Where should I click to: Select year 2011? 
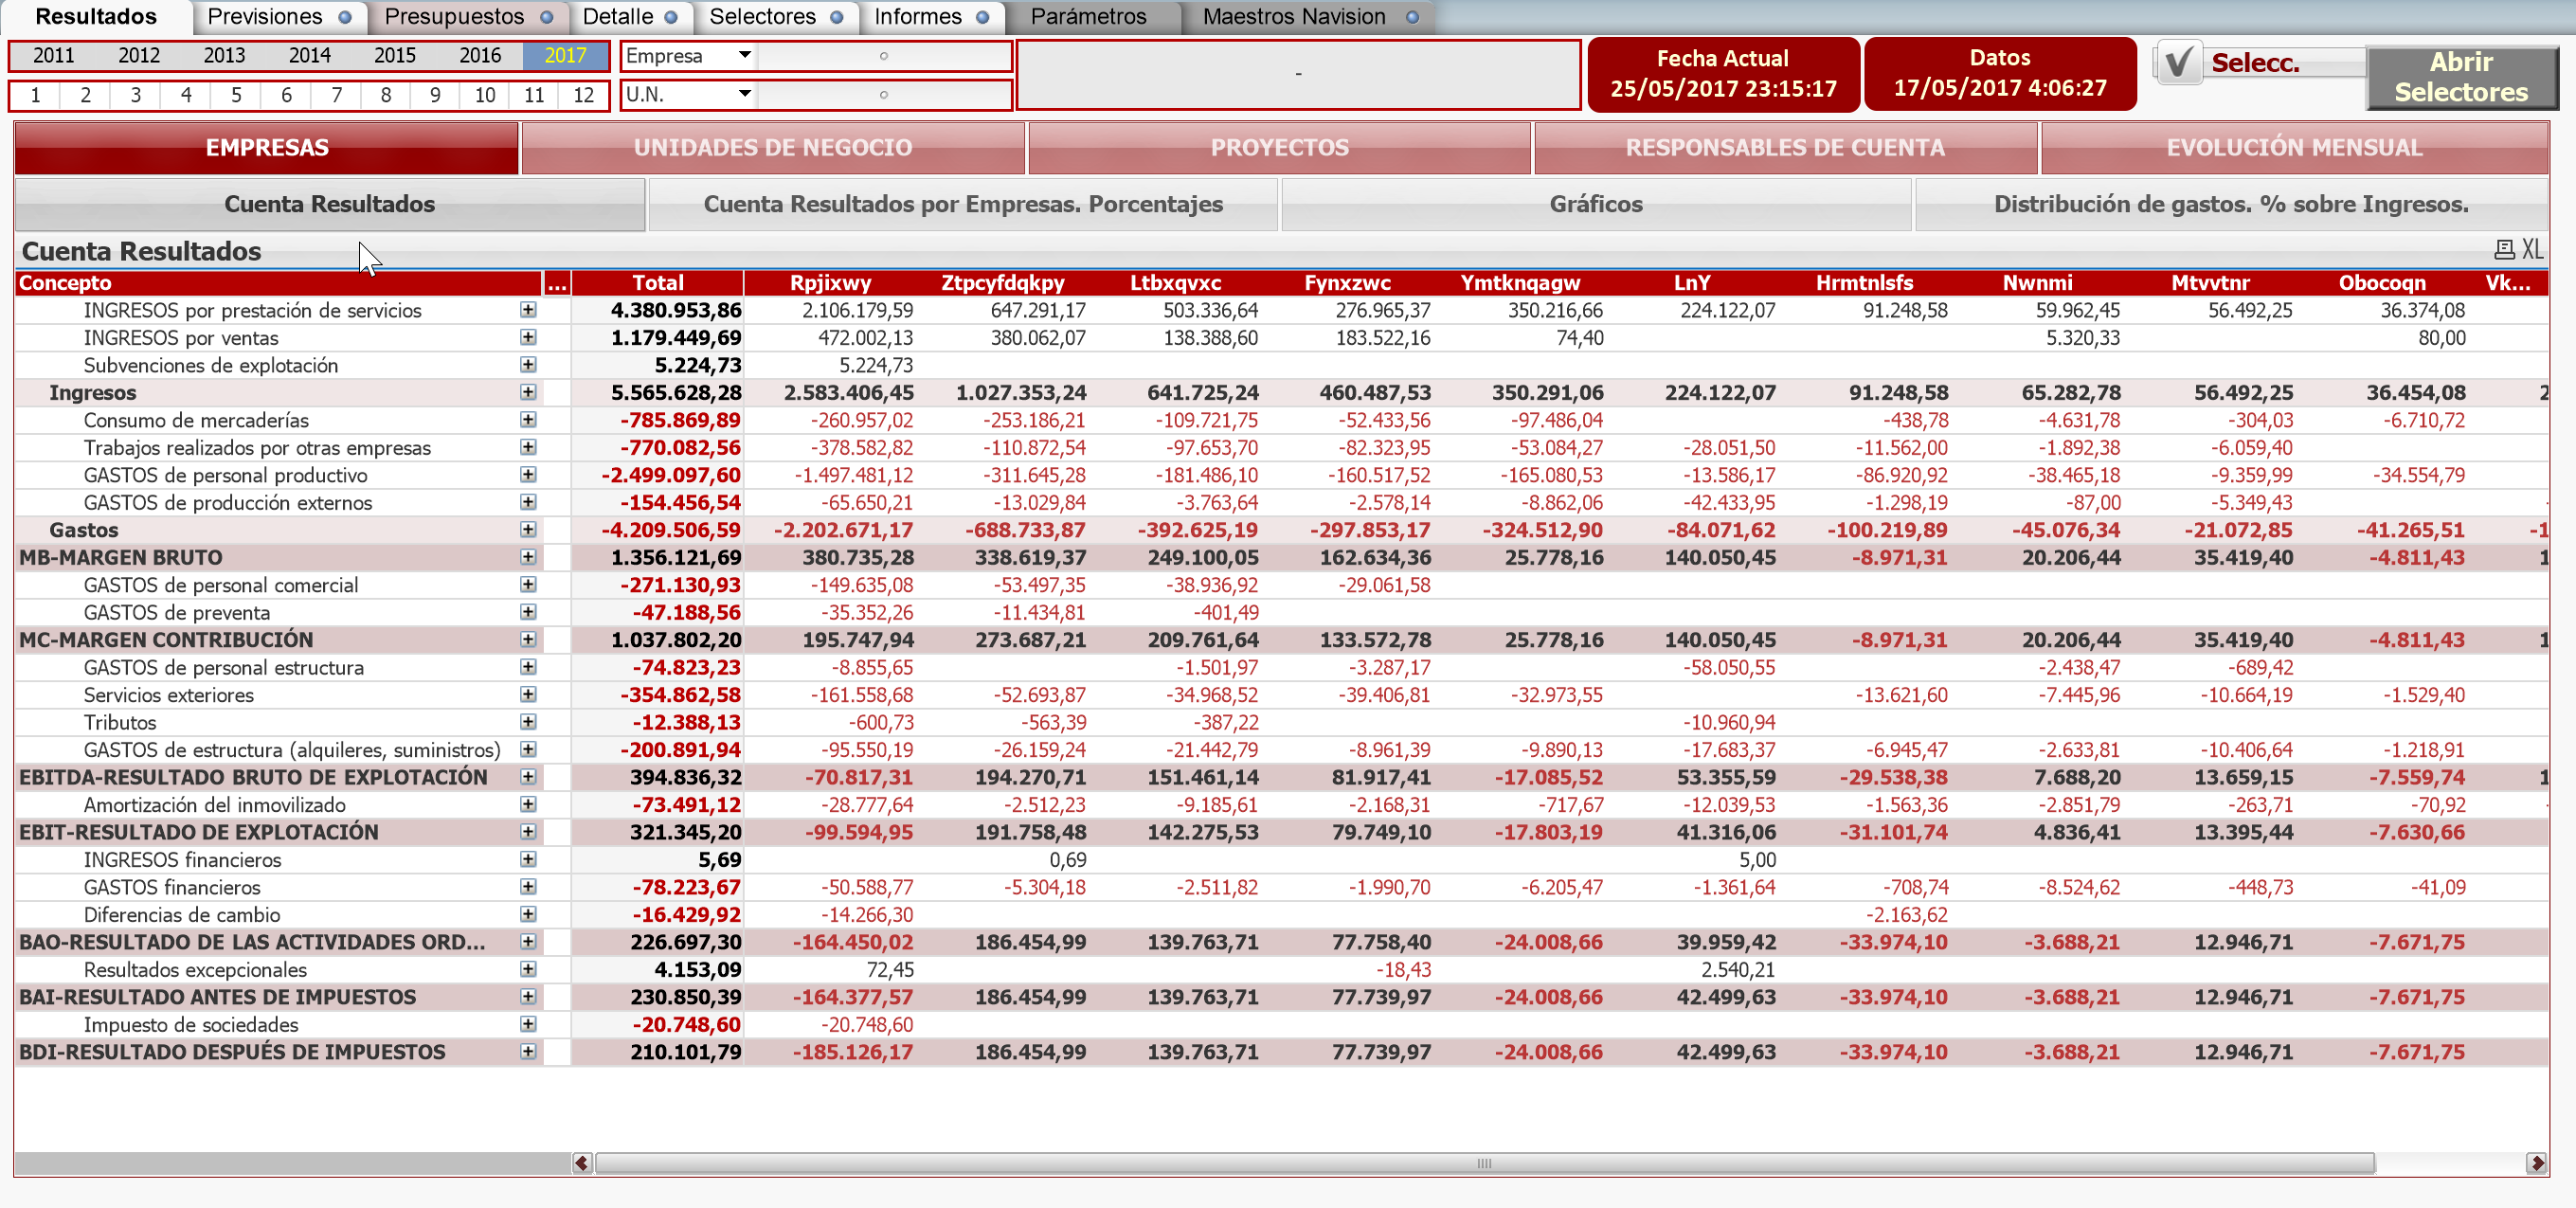53,56
